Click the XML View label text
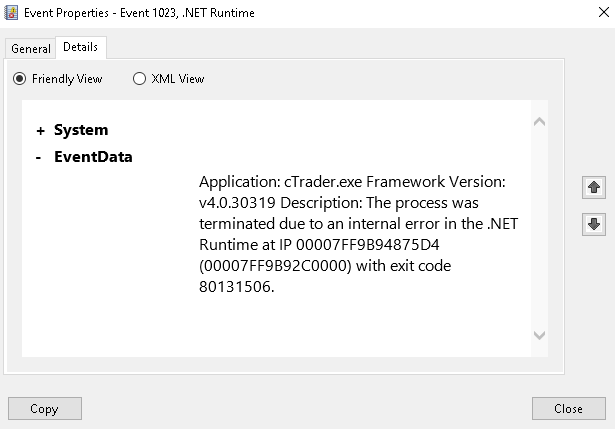Screen dimensions: 615x429 click(x=178, y=79)
